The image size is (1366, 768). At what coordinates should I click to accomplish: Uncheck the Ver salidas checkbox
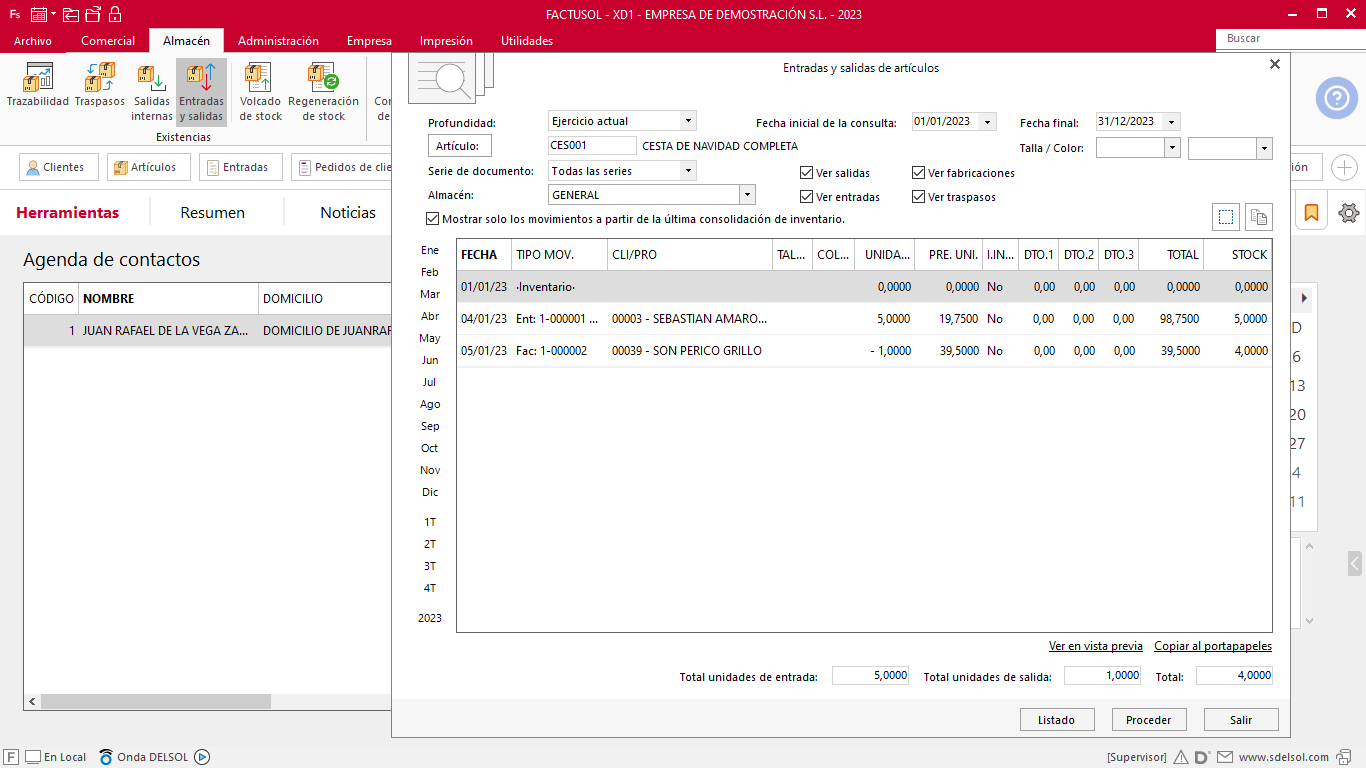click(x=807, y=173)
